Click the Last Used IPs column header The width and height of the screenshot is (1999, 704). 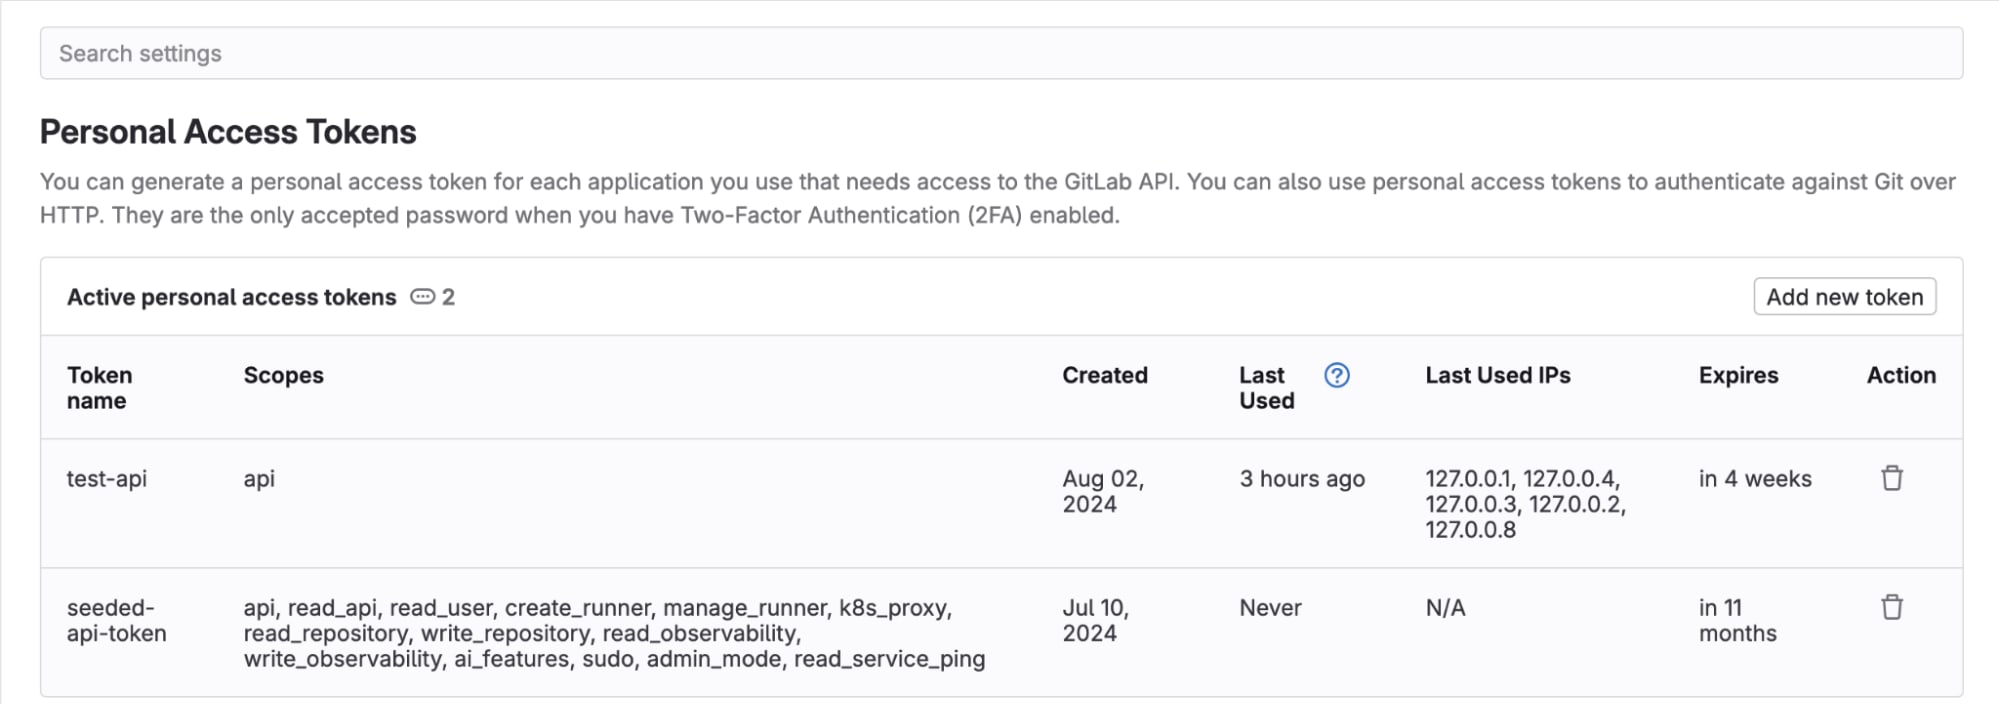coord(1498,375)
